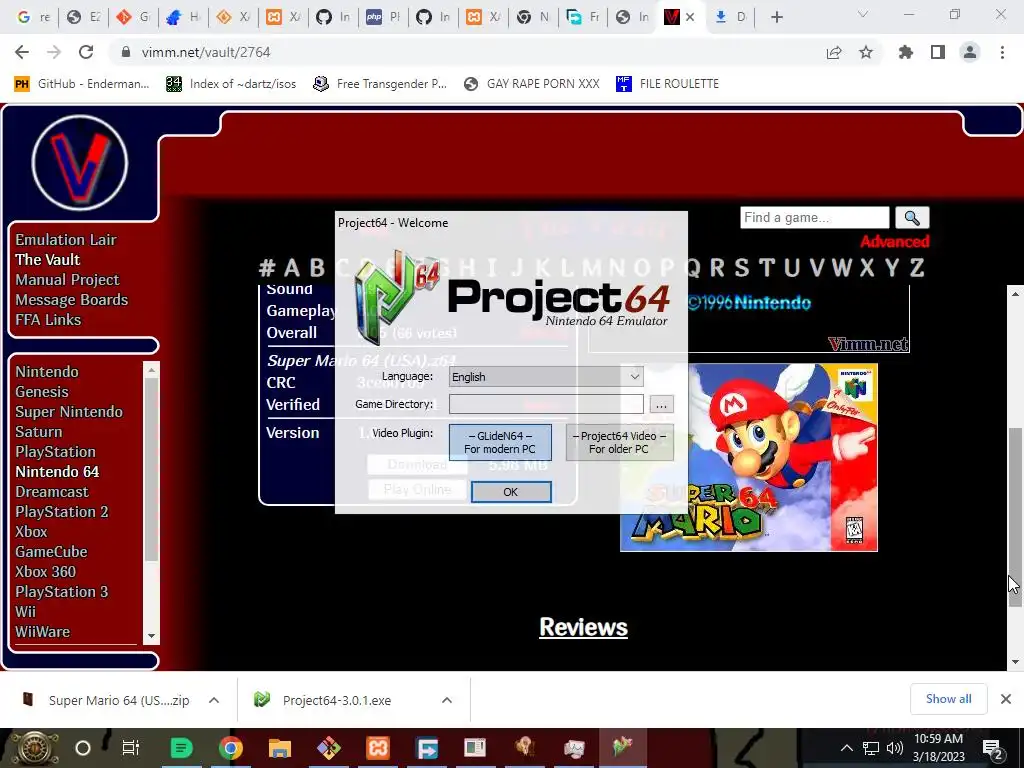Open Chrome from the taskbar
1024x768 pixels.
[x=231, y=748]
